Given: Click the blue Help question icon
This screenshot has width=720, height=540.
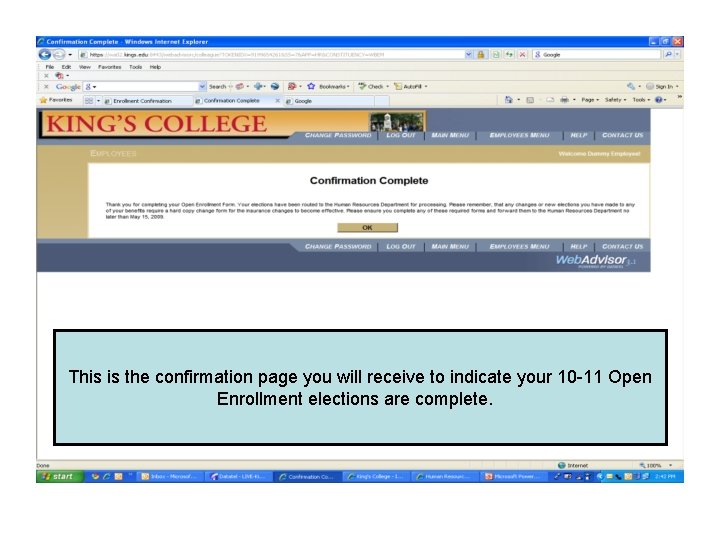Looking at the screenshot, I should (x=659, y=100).
